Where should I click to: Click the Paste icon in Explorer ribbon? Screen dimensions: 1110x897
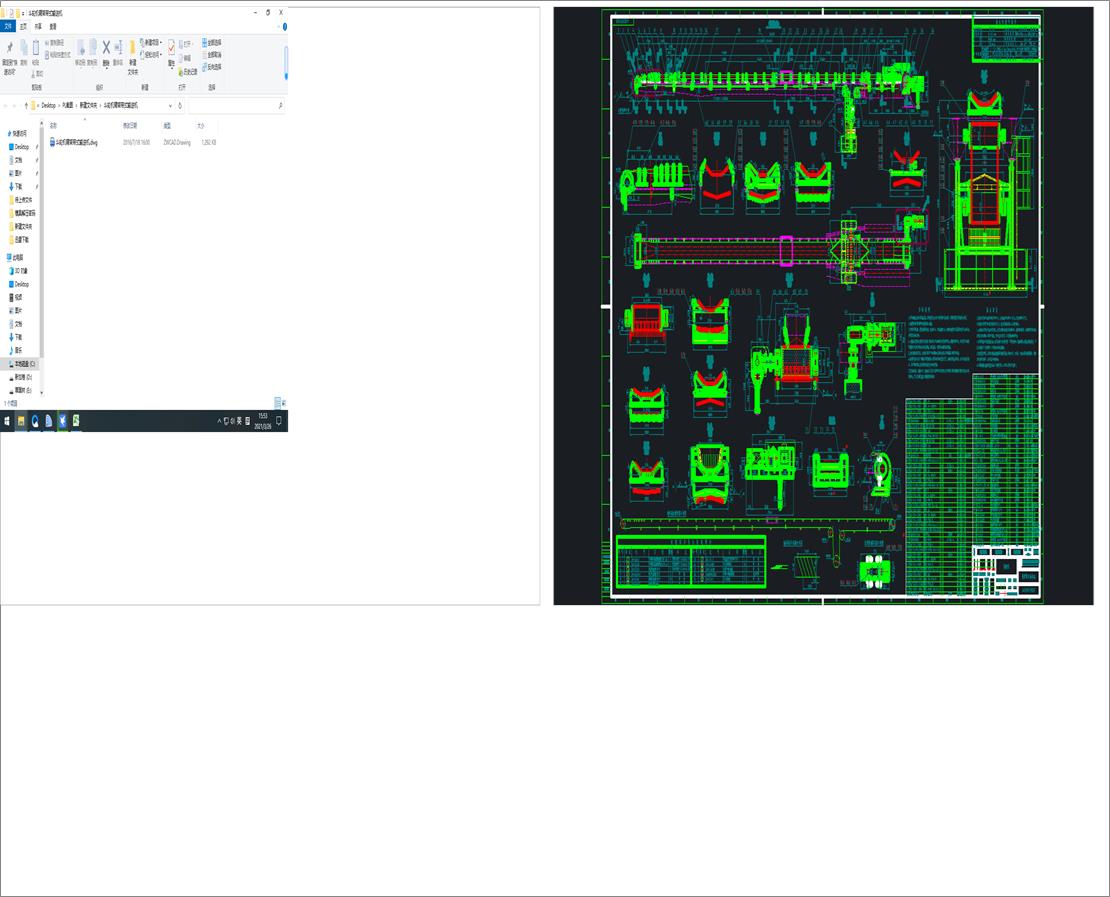click(x=35, y=47)
